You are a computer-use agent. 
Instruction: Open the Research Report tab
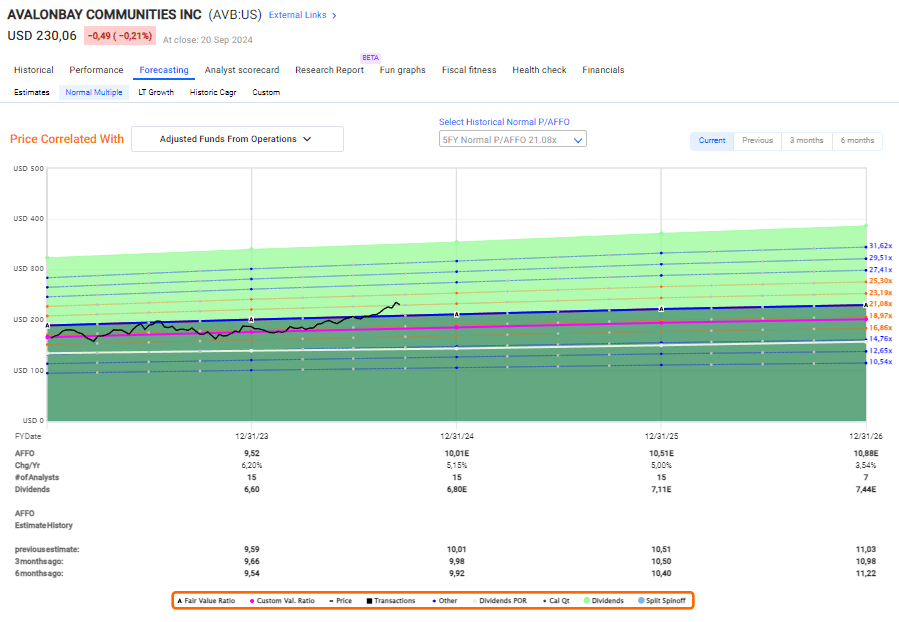point(330,70)
